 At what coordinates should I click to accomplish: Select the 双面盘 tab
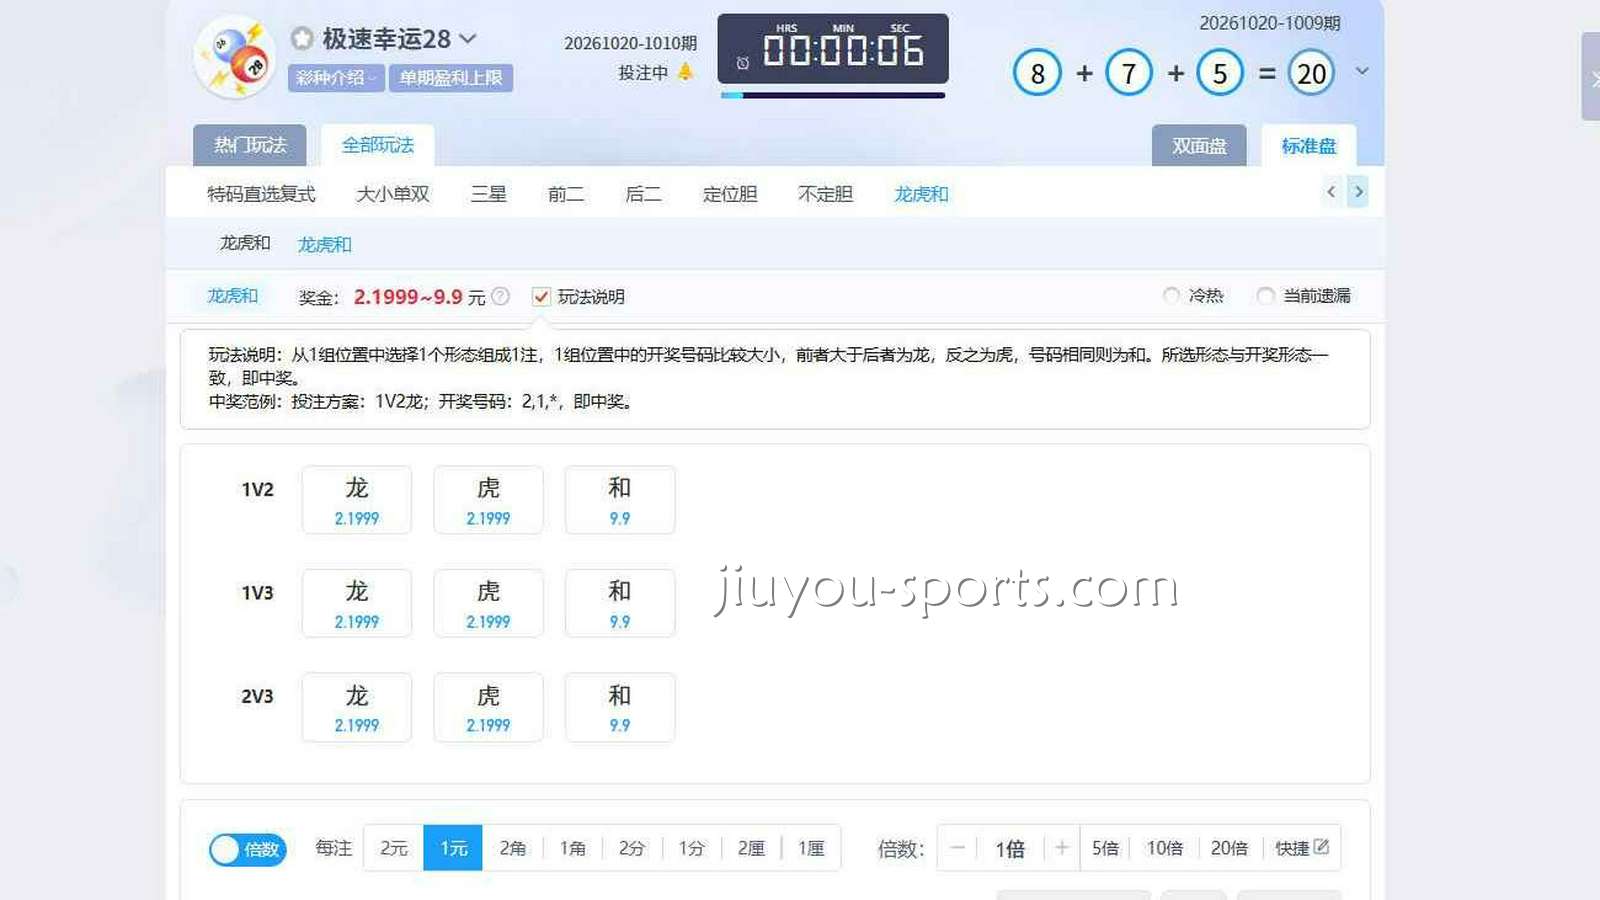[x=1199, y=146]
